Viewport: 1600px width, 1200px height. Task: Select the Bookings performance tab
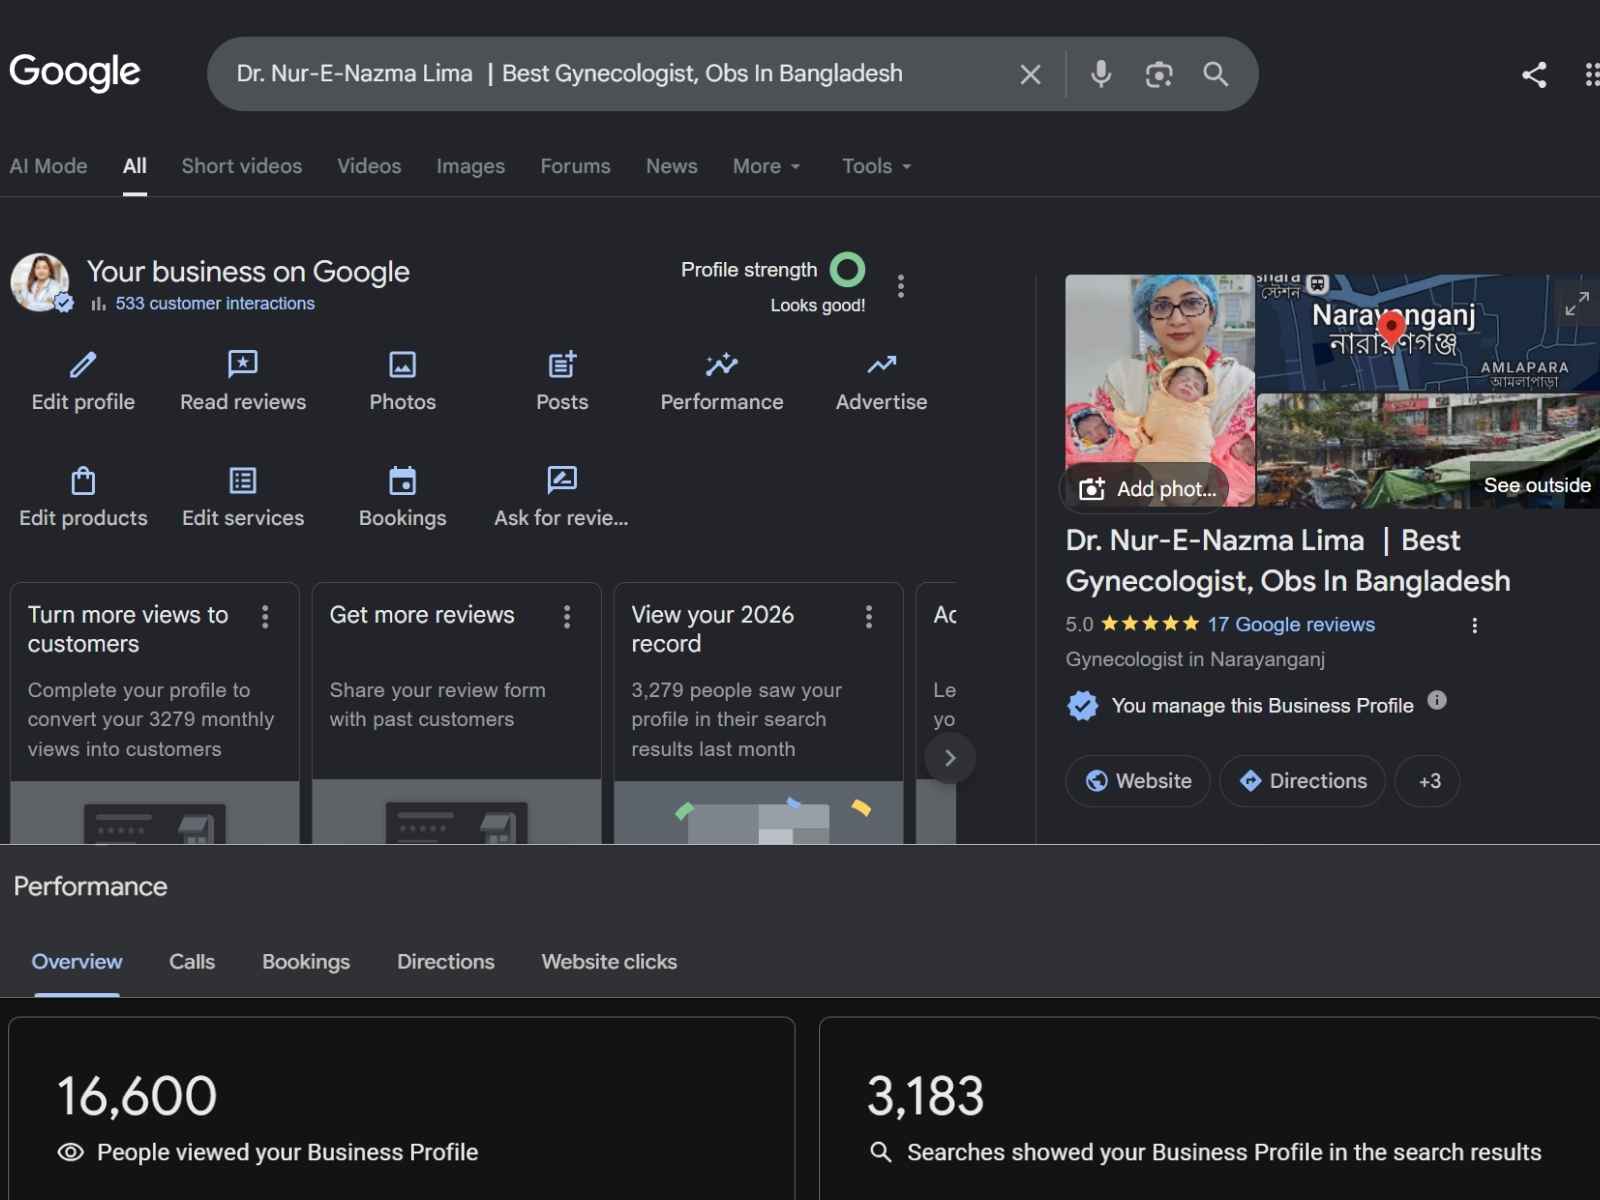[306, 962]
